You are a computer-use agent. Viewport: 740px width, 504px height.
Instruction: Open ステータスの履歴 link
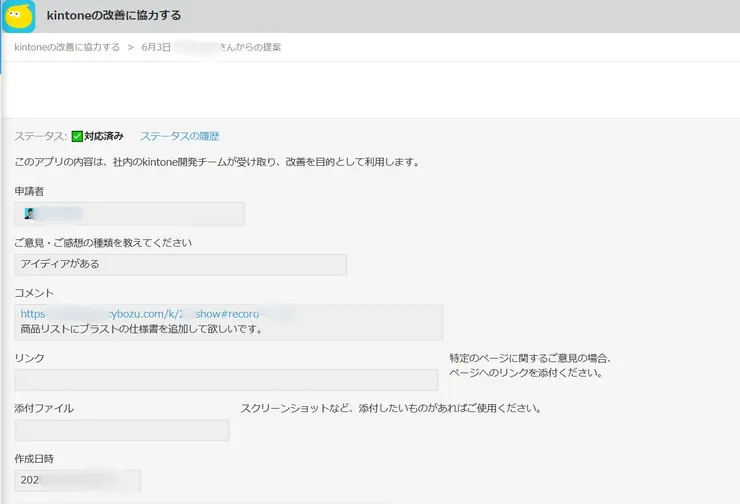[x=179, y=136]
